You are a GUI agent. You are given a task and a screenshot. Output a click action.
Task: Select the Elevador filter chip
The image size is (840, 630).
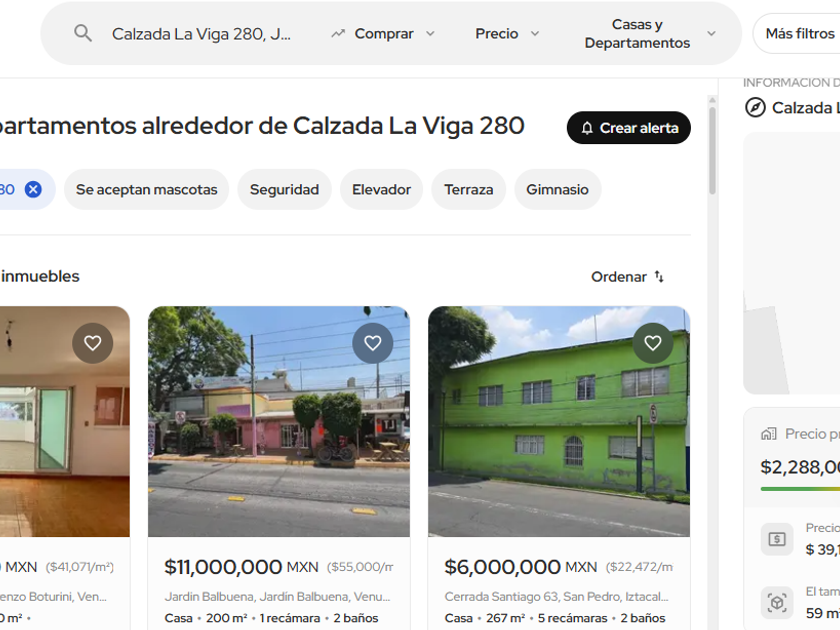(381, 190)
